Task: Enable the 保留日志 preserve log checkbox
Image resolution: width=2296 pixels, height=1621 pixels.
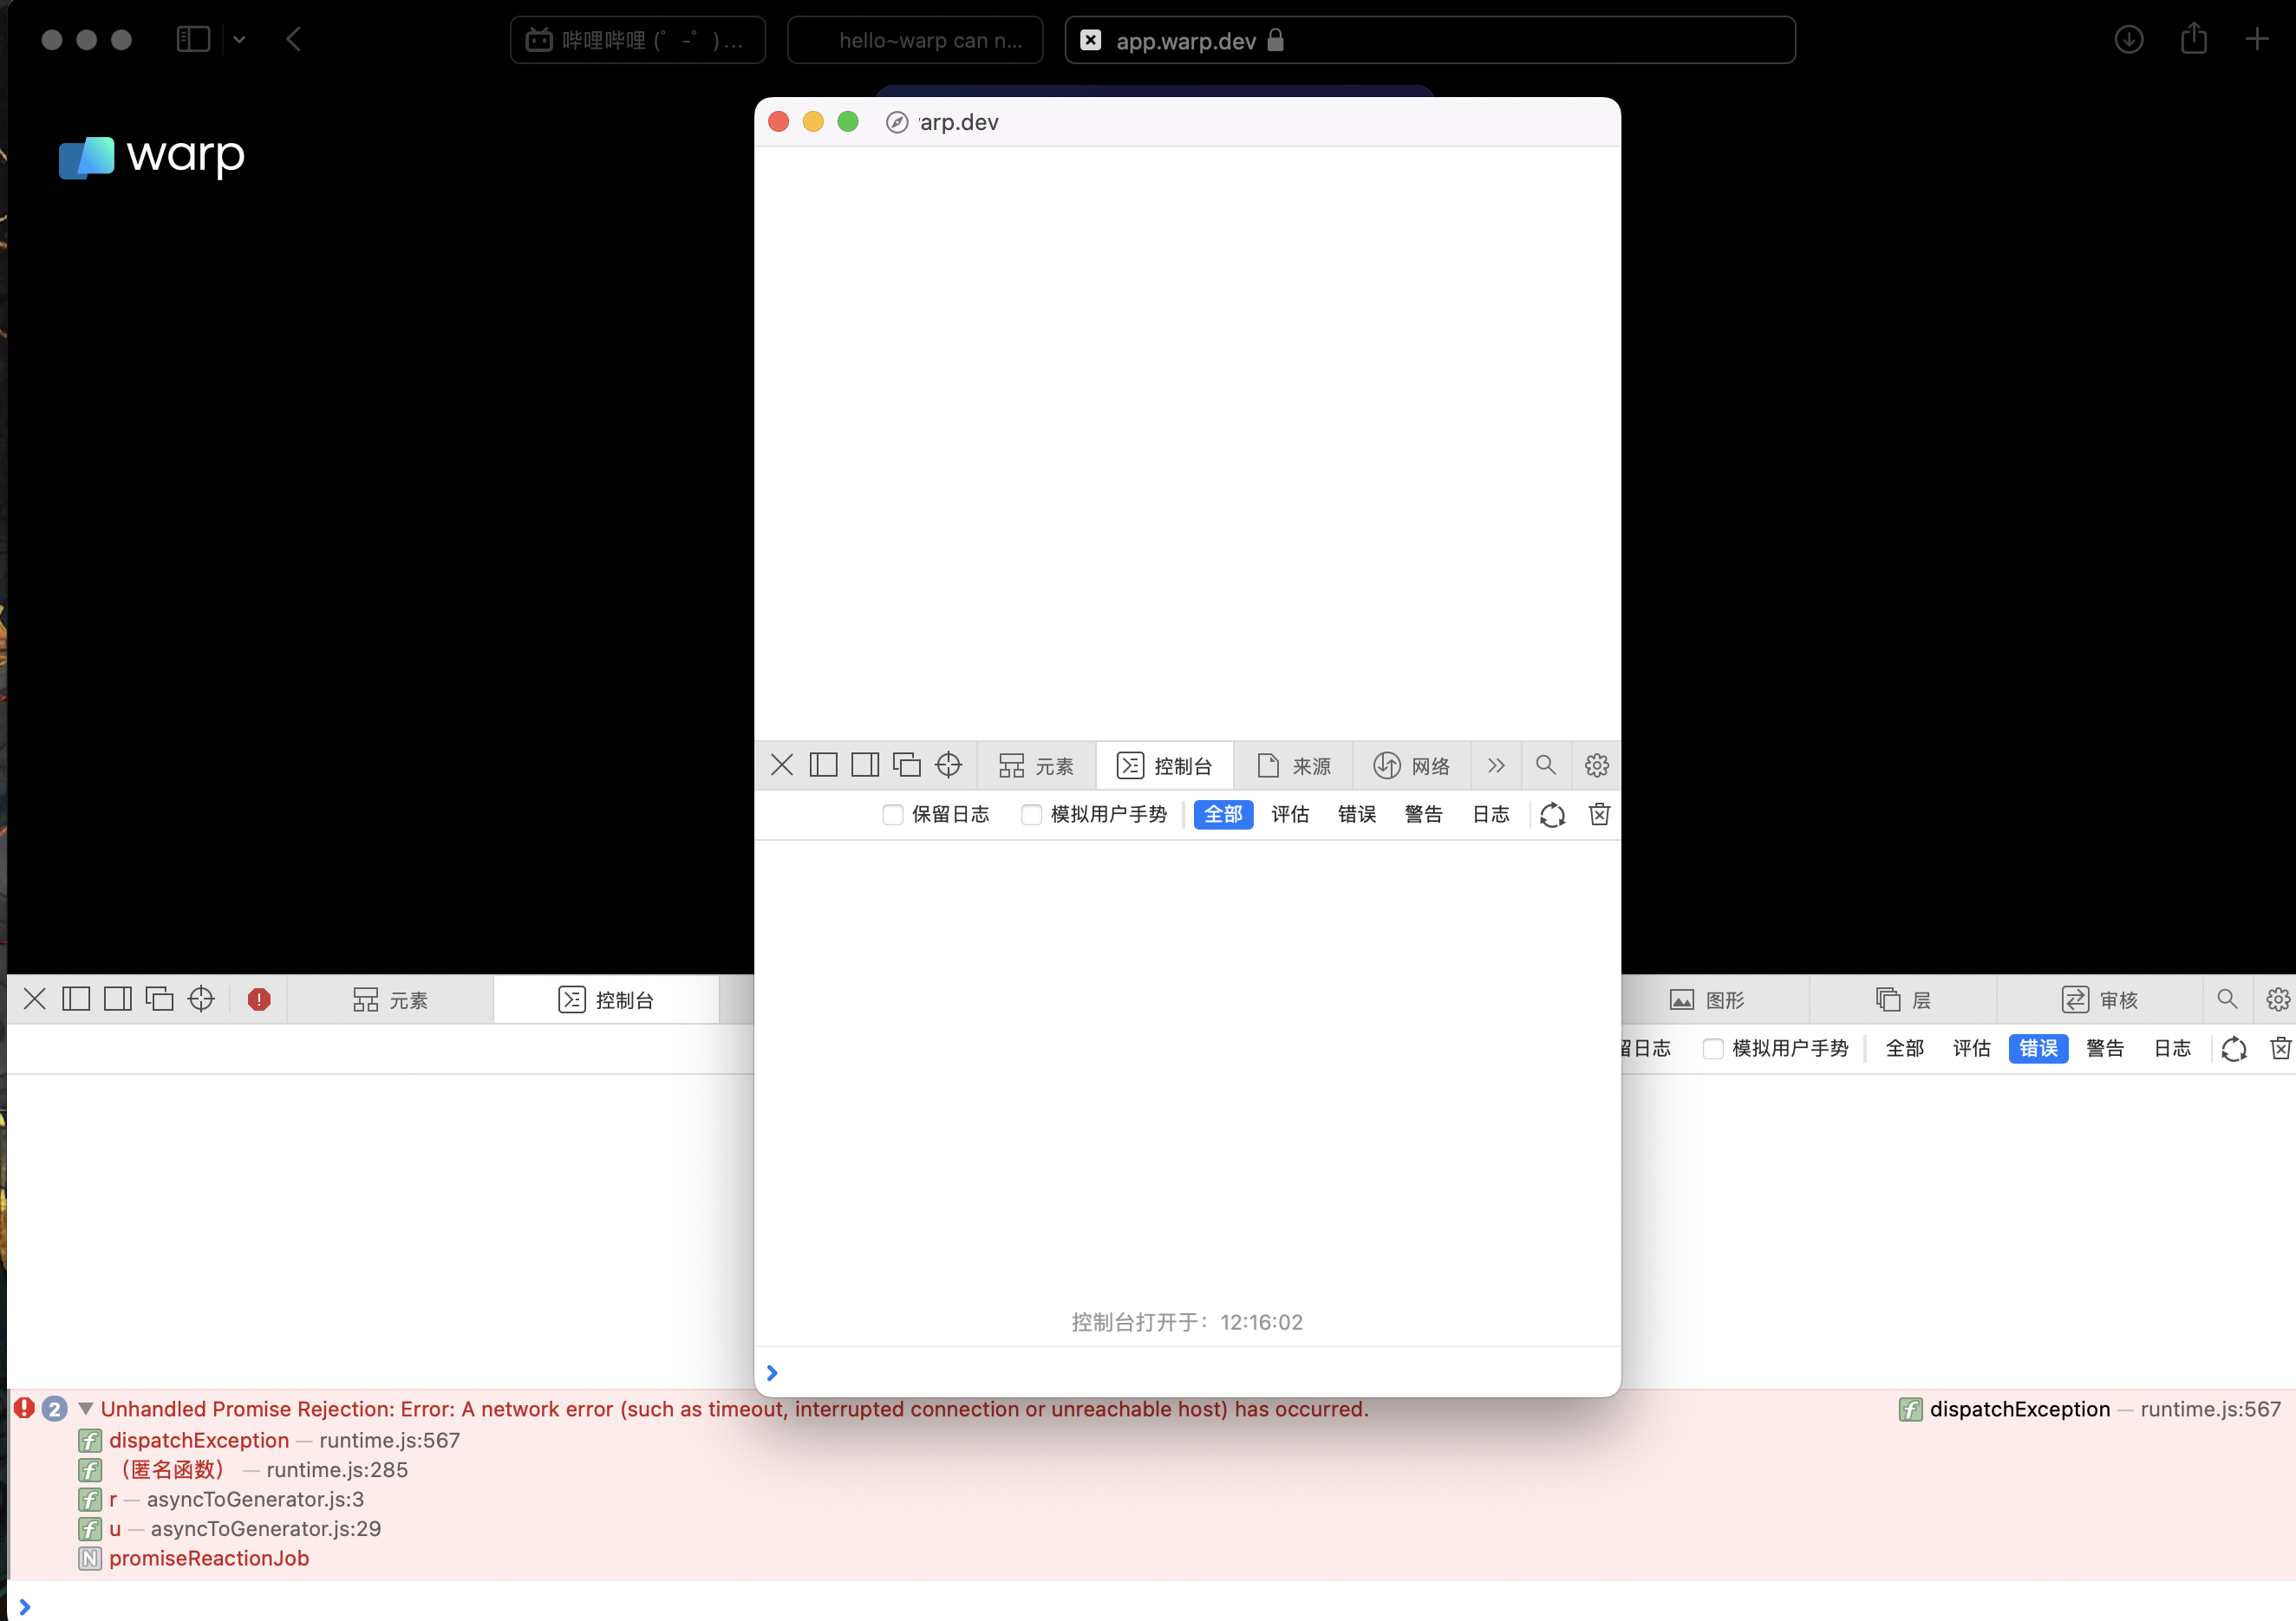Action: pos(891,814)
